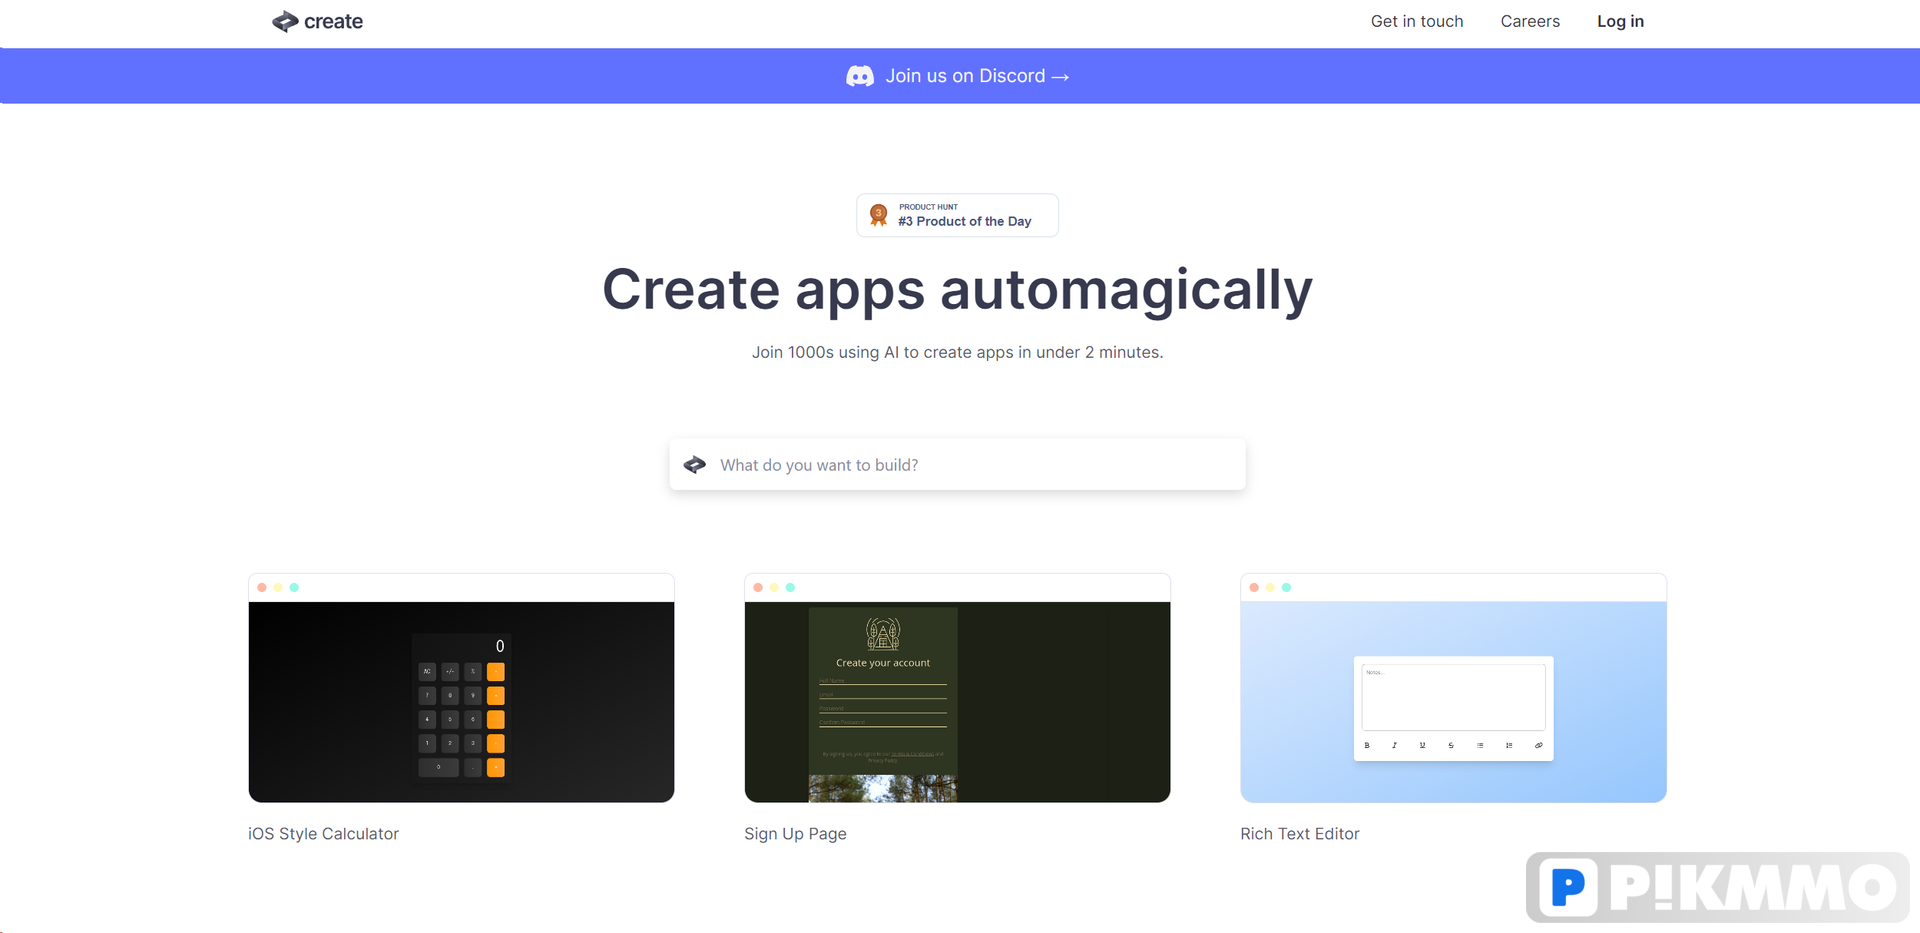
Task: Go to the Careers page
Action: [x=1529, y=21]
